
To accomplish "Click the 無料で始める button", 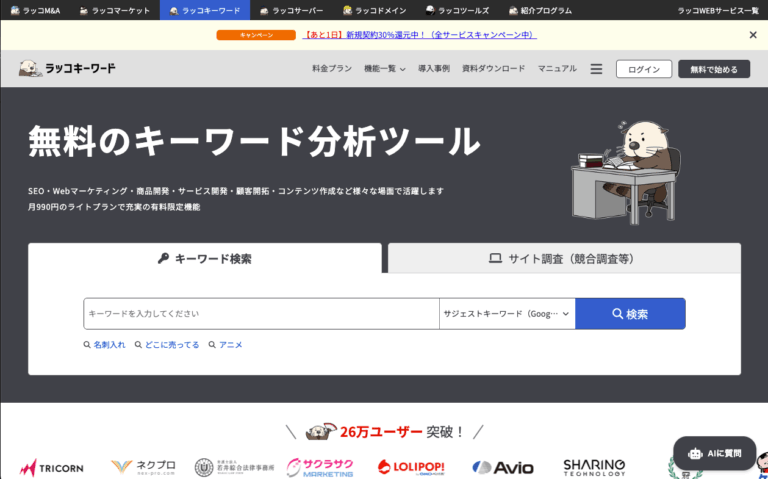I will pyautogui.click(x=714, y=69).
